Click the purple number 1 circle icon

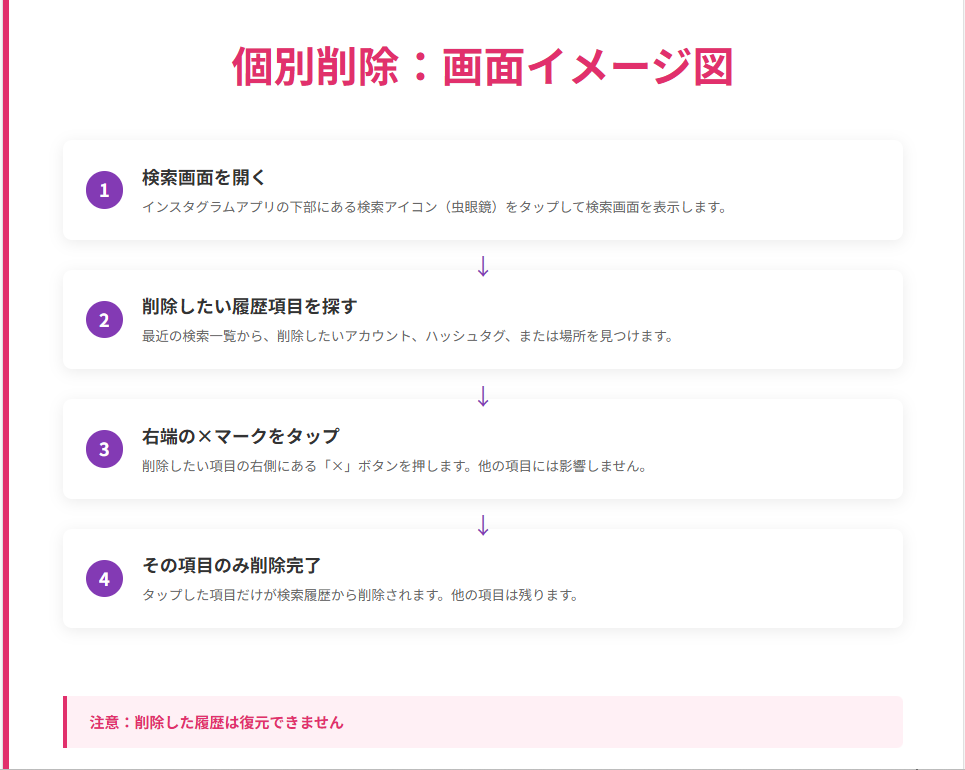[104, 190]
